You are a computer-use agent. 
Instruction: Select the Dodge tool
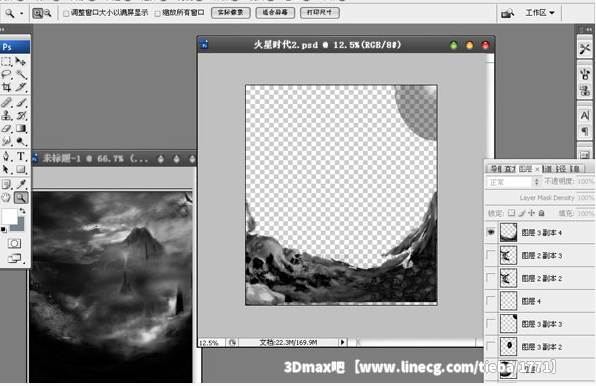[x=21, y=141]
